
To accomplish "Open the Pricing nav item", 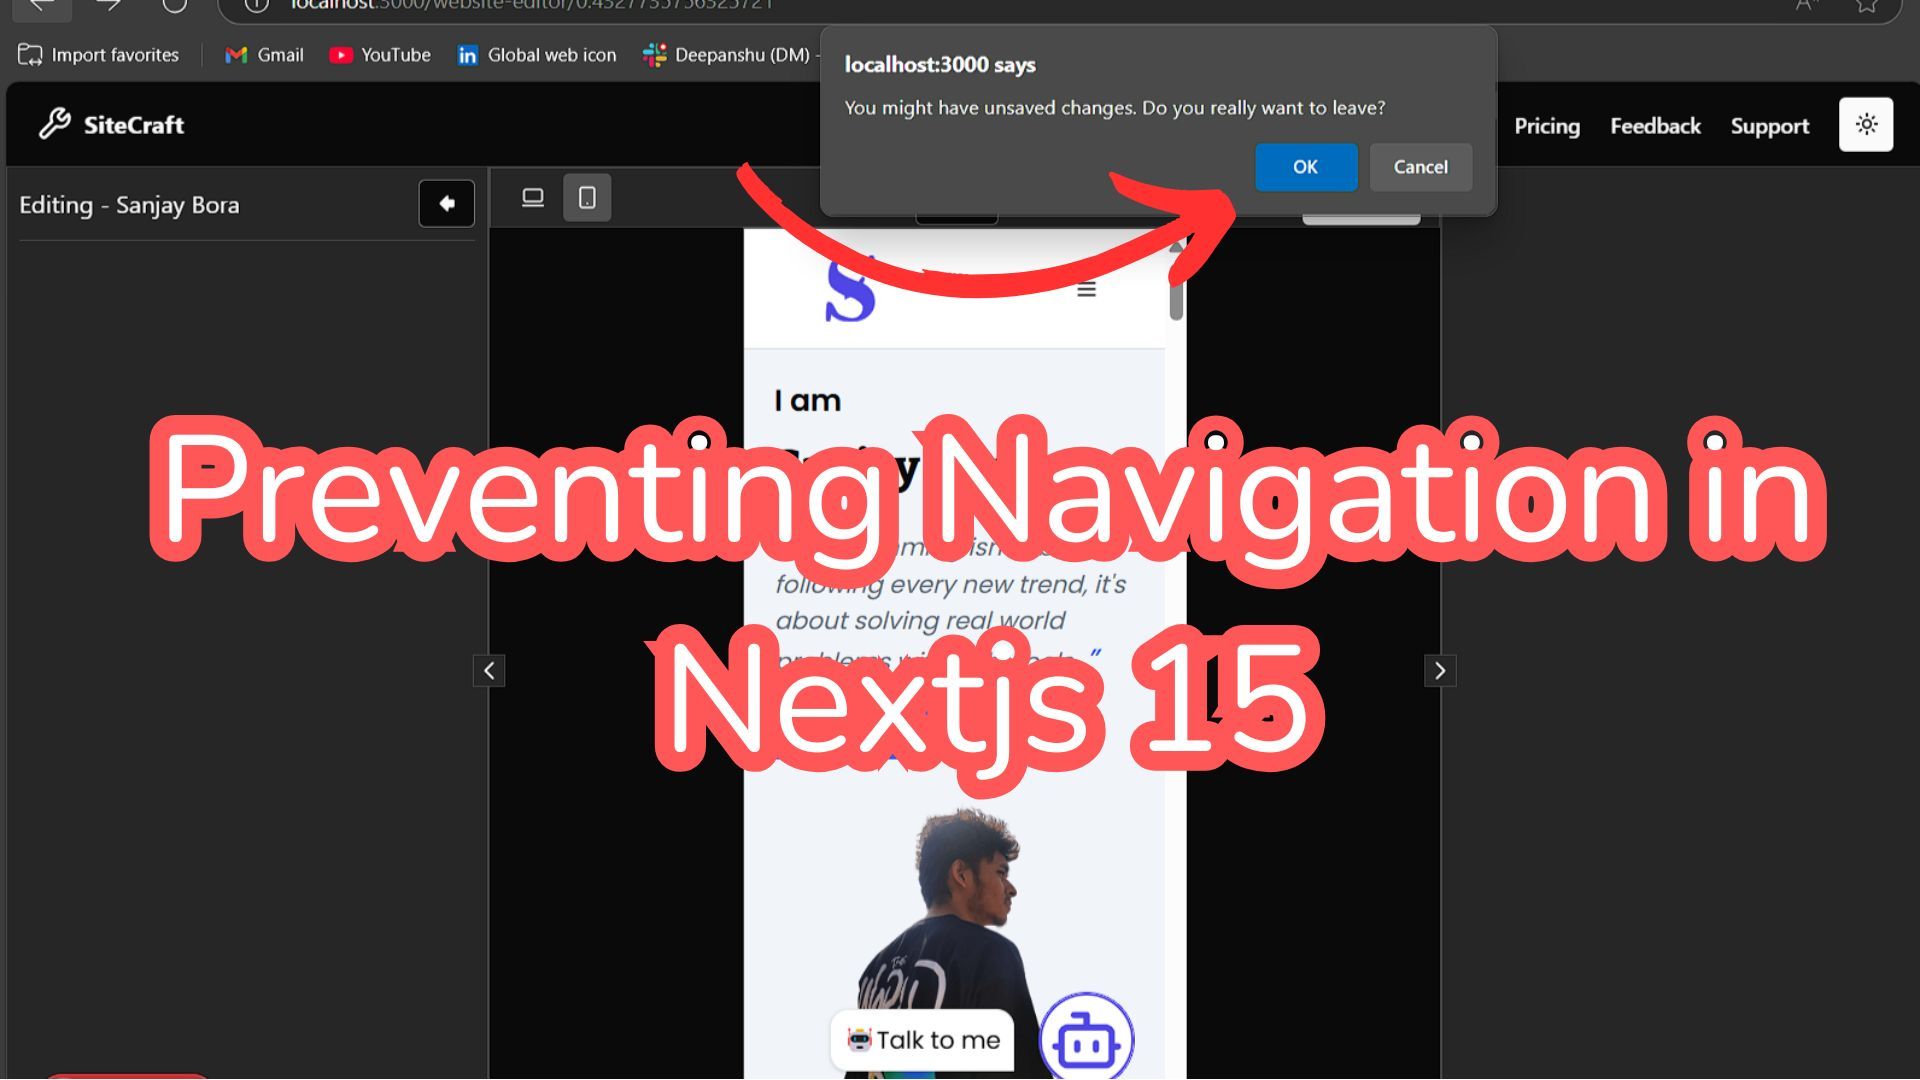I will click(x=1546, y=126).
